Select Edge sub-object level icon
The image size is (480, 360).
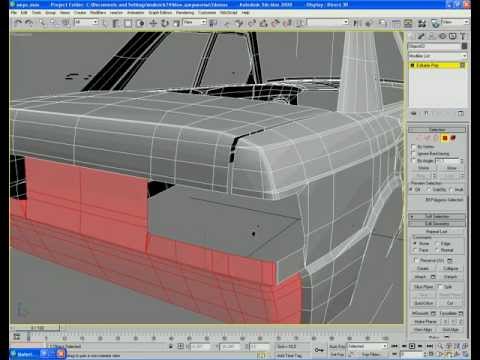tap(427, 138)
